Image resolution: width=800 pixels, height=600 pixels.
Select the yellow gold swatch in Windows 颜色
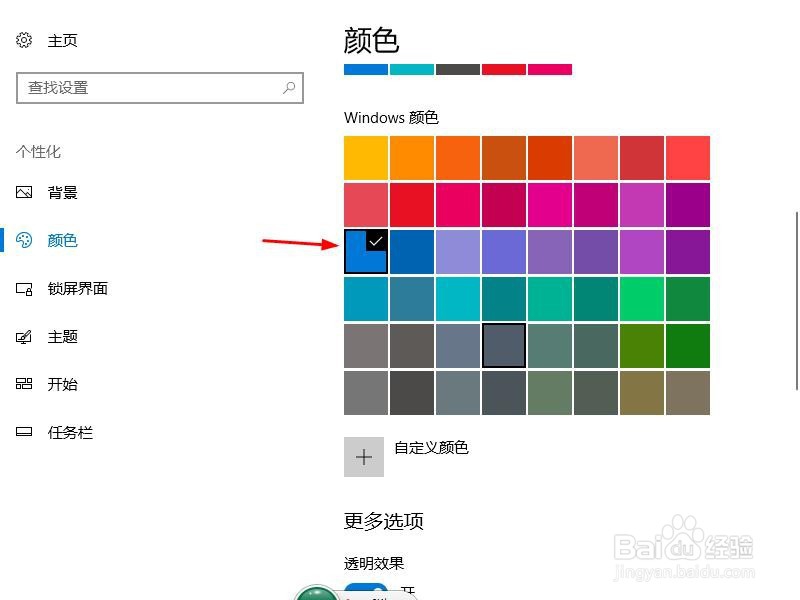tap(366, 158)
